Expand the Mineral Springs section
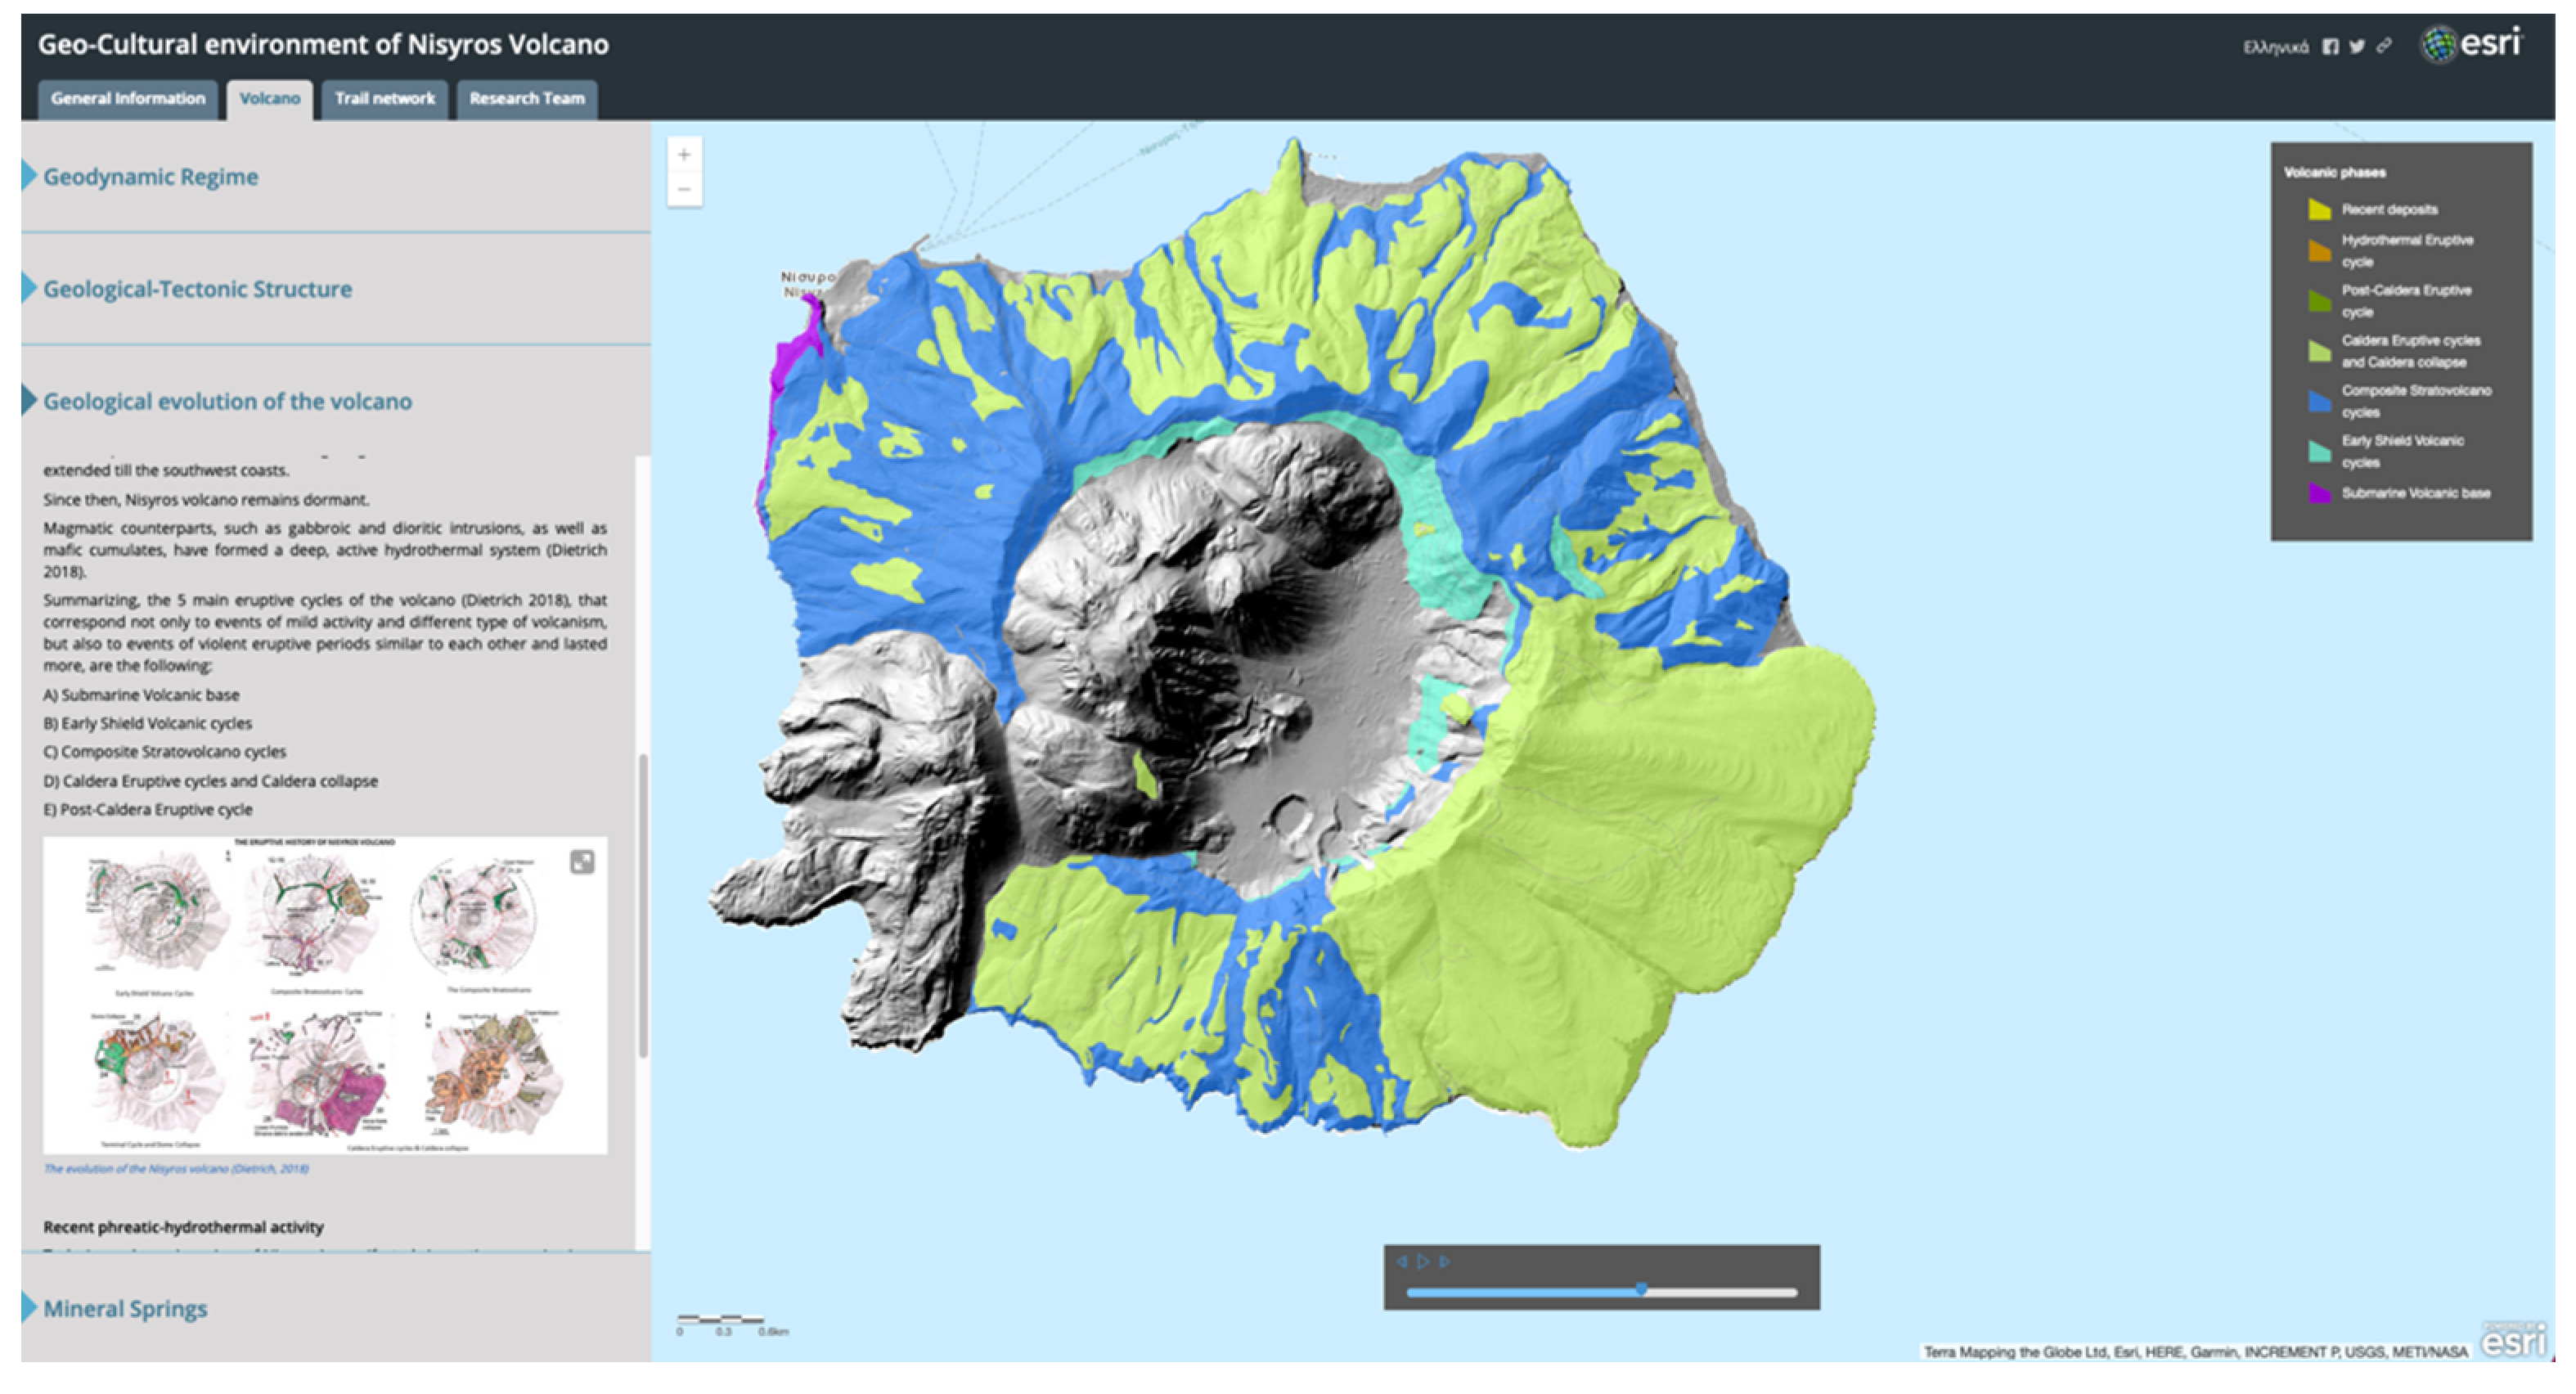2576x1394 pixels. coord(125,1309)
